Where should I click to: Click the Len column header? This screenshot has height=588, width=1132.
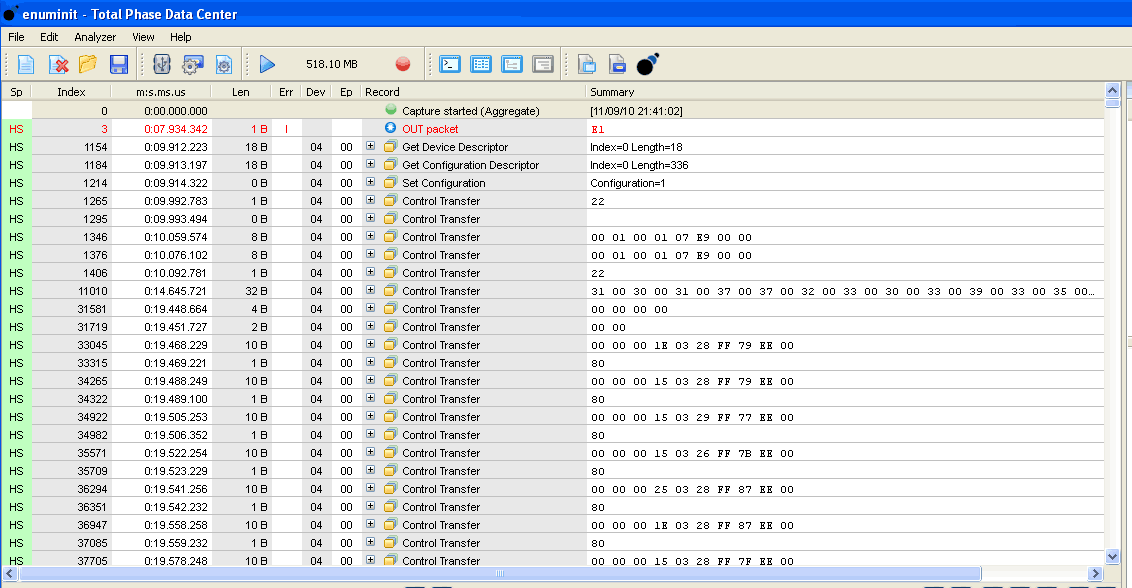pyautogui.click(x=241, y=92)
